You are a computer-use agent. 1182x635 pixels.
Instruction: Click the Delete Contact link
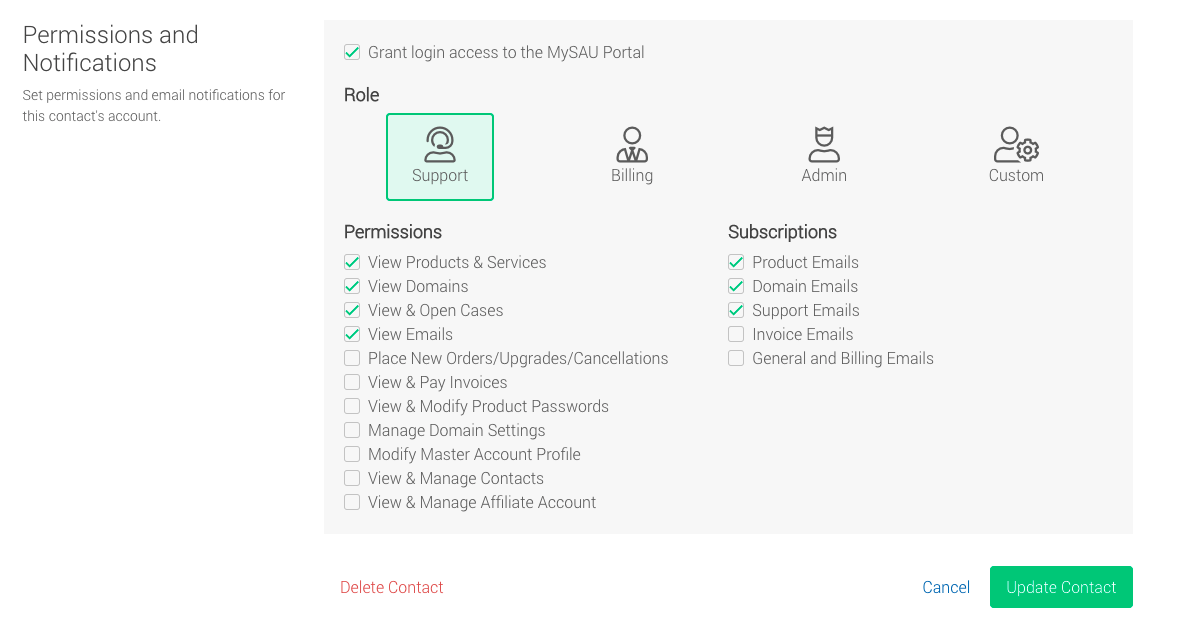tap(392, 587)
